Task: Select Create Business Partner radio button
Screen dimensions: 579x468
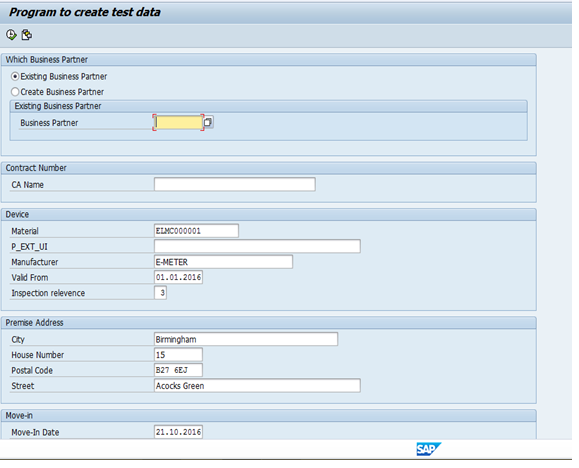Action: tap(15, 92)
